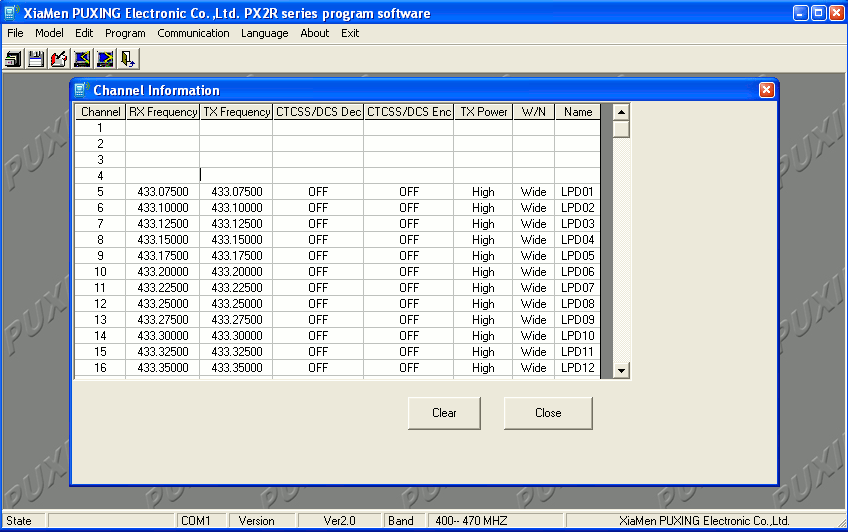This screenshot has width=848, height=532.
Task: Click the channel list scroll down arrow
Action: pos(621,370)
